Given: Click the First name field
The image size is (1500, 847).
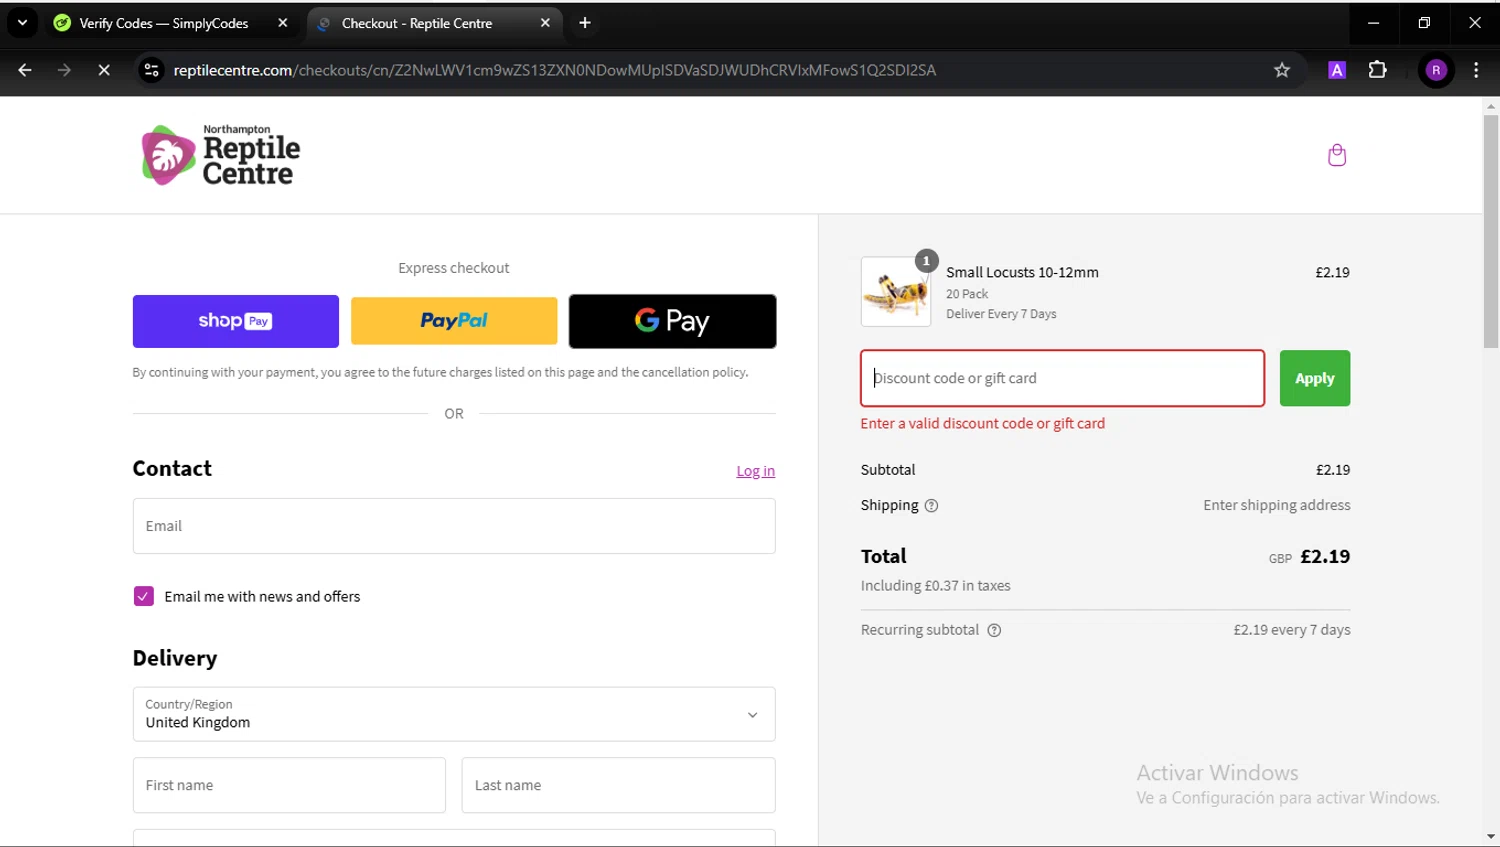Looking at the screenshot, I should coord(289,785).
